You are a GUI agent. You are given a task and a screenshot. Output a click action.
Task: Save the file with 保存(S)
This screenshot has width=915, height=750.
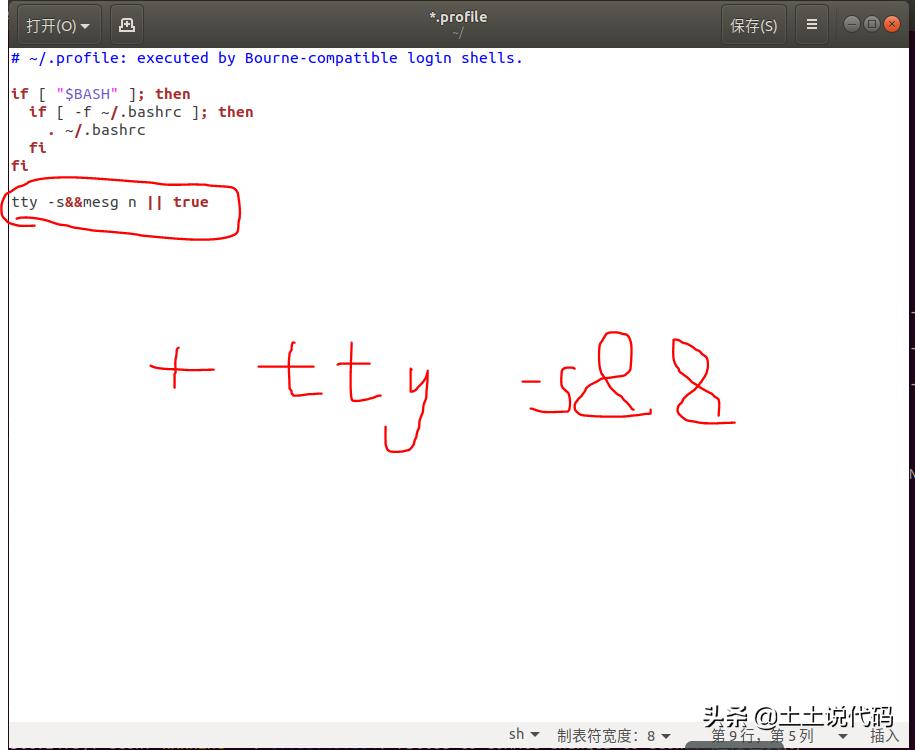[x=753, y=25]
